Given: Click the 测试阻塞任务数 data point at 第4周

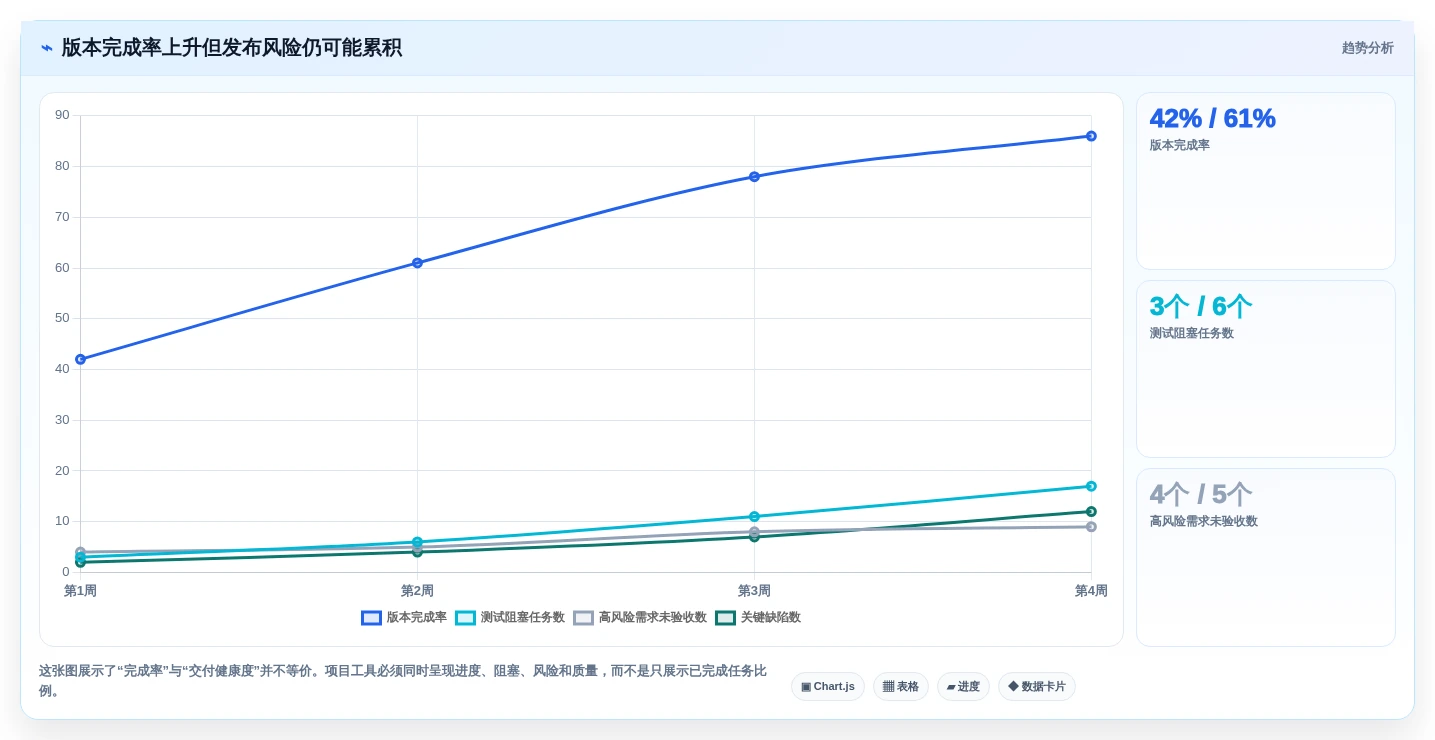Looking at the screenshot, I should (1091, 486).
